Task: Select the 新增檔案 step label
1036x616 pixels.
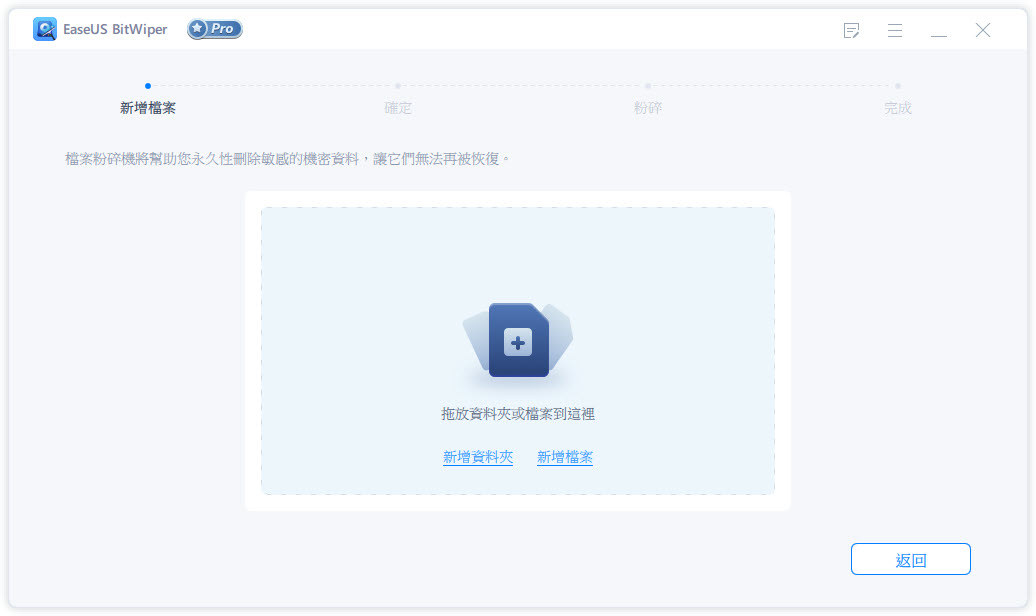Action: (148, 108)
